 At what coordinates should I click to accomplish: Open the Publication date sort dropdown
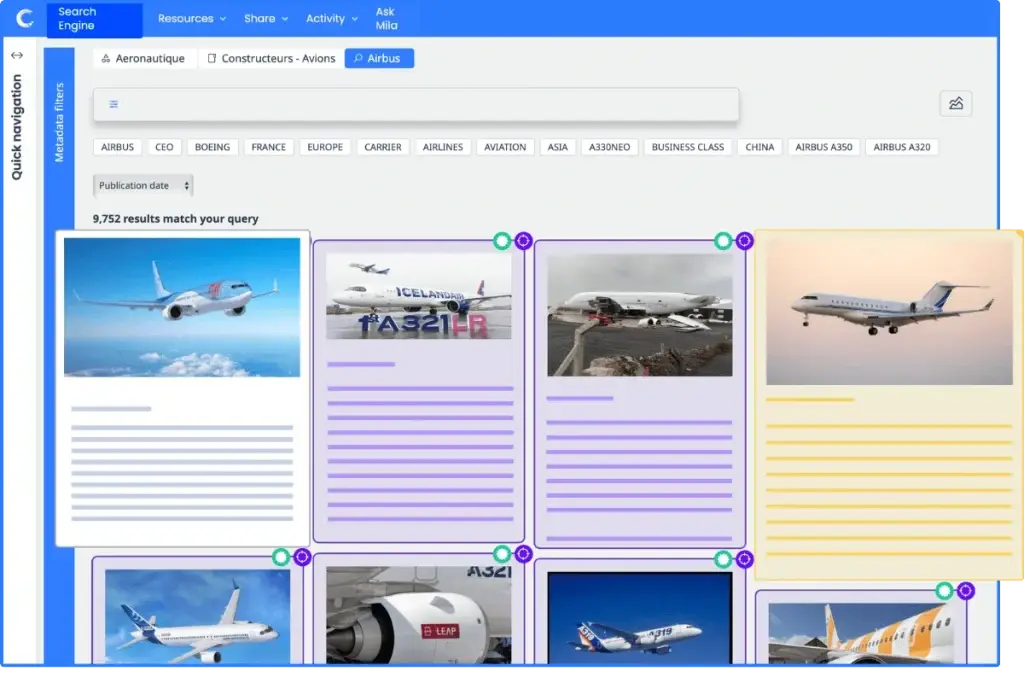(142, 186)
